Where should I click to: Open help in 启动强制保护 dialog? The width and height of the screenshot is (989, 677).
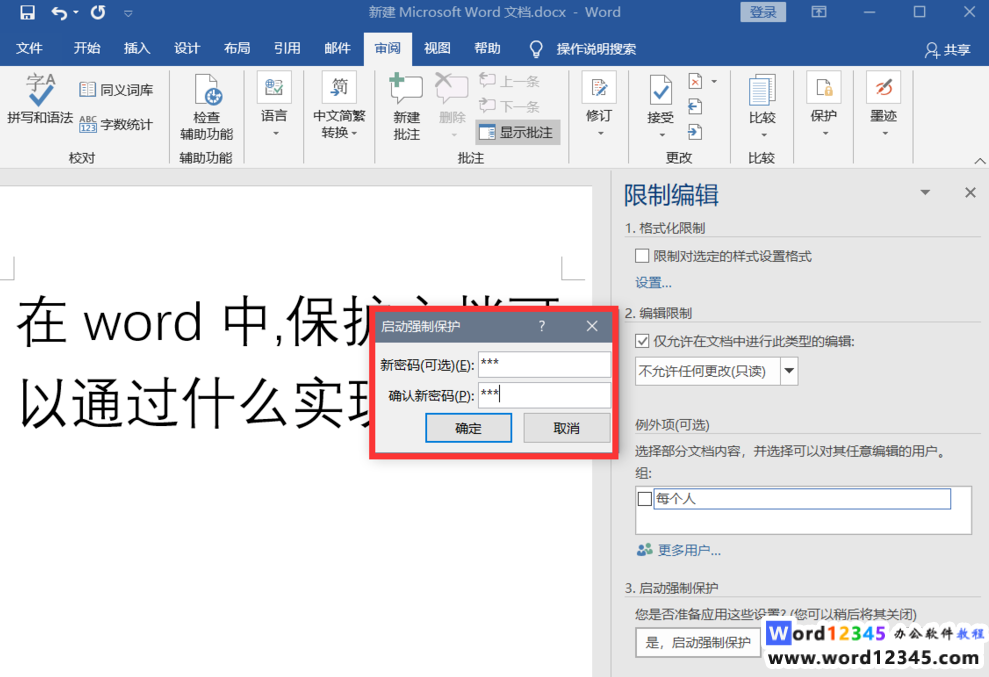pyautogui.click(x=542, y=326)
